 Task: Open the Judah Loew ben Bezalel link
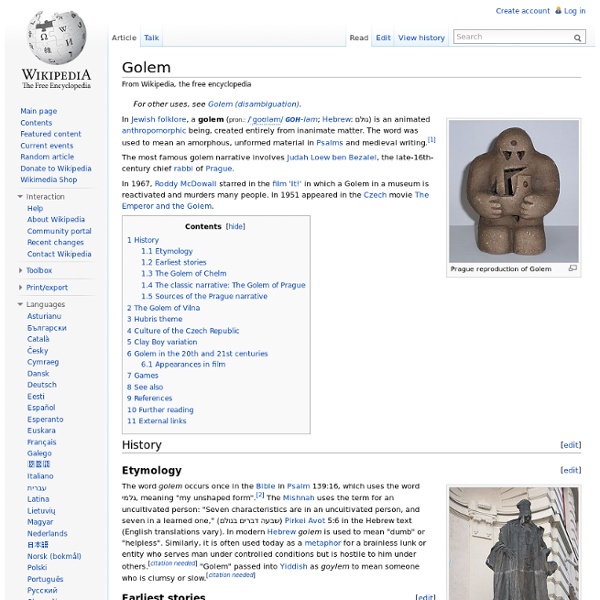(331, 157)
